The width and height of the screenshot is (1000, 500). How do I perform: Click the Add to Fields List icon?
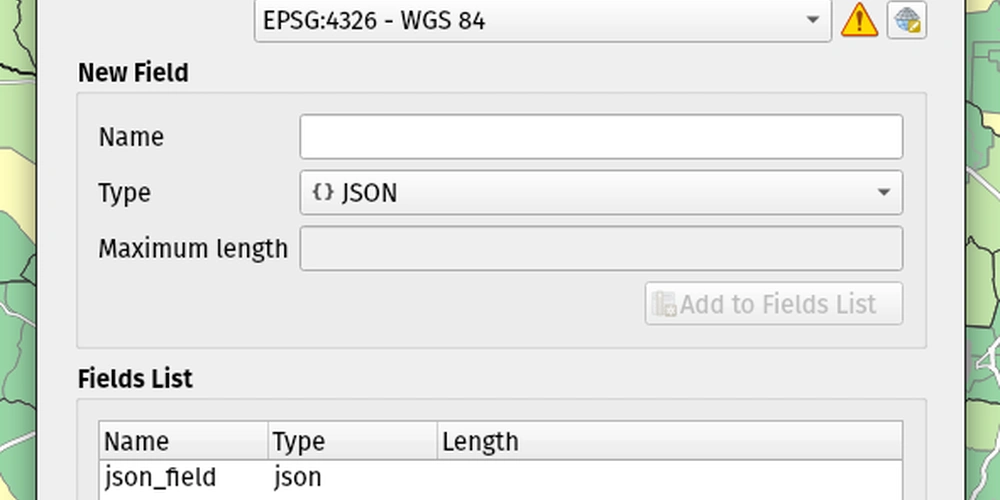664,304
